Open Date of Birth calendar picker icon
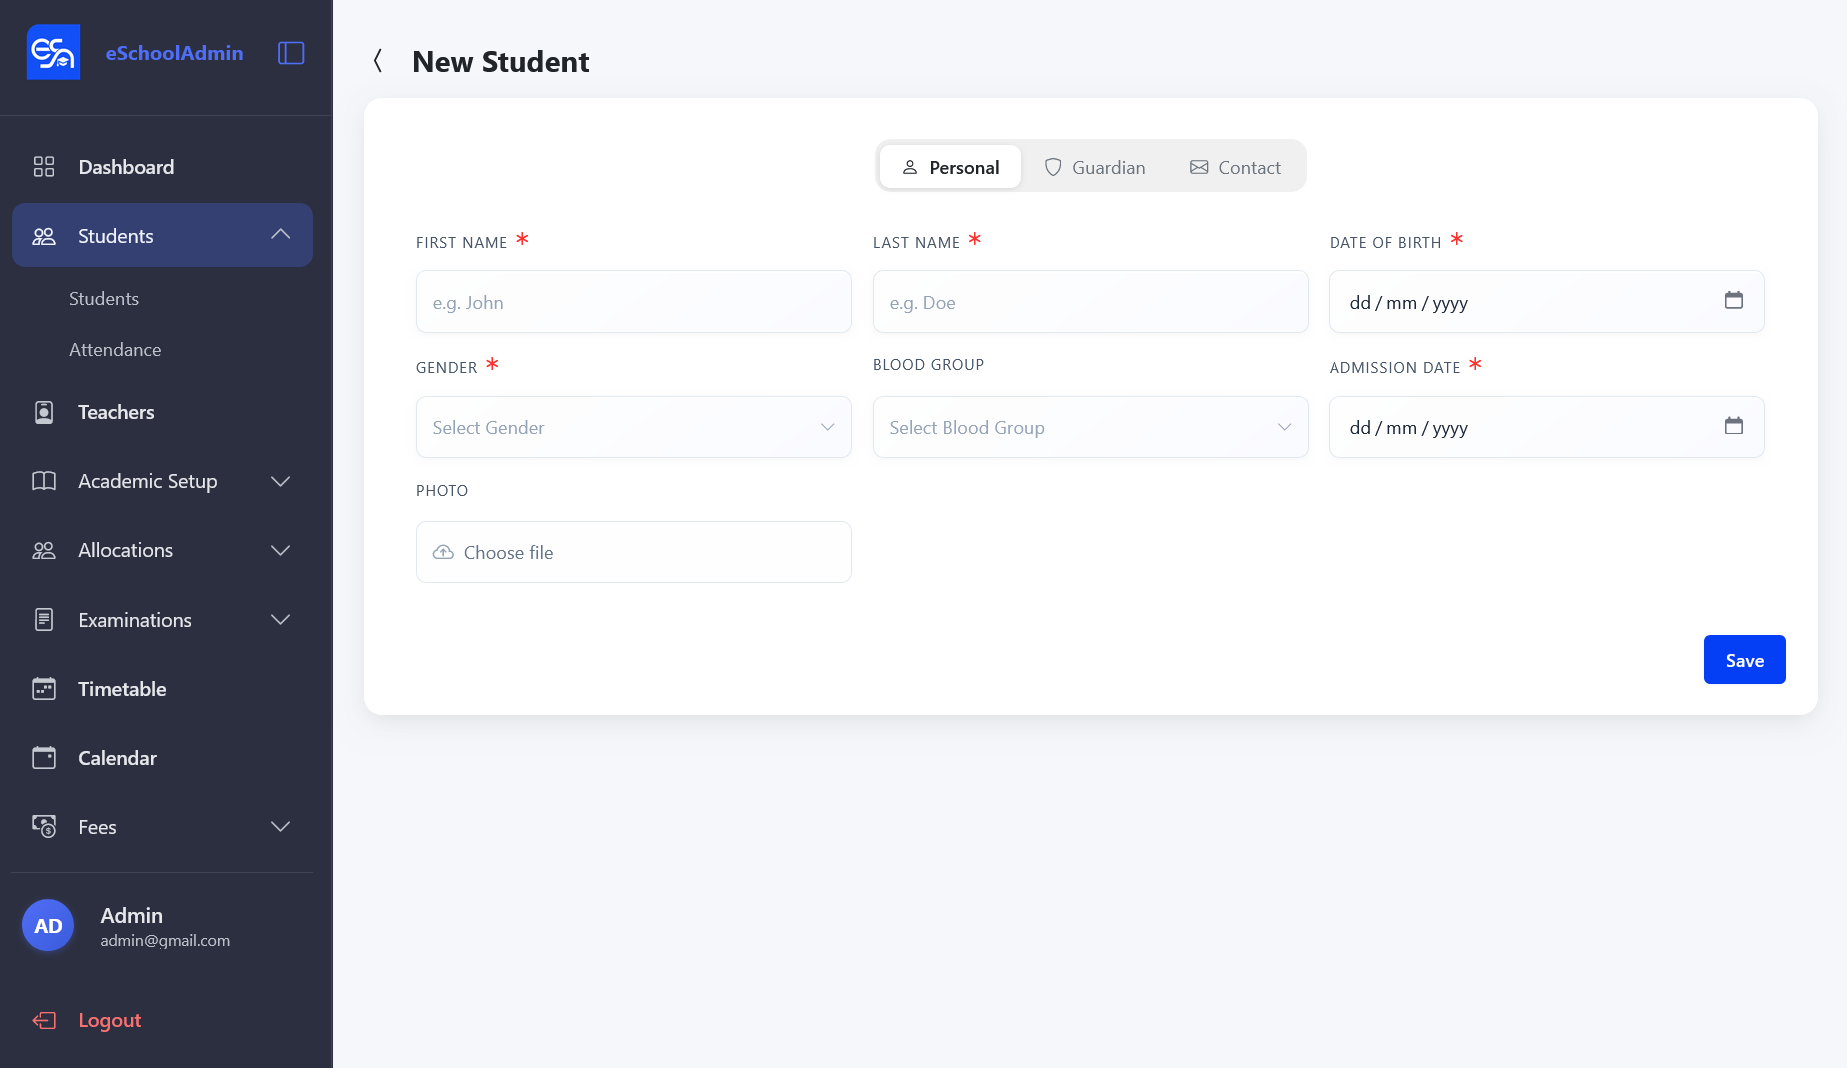Viewport: 1848px width, 1068px height. (1734, 300)
